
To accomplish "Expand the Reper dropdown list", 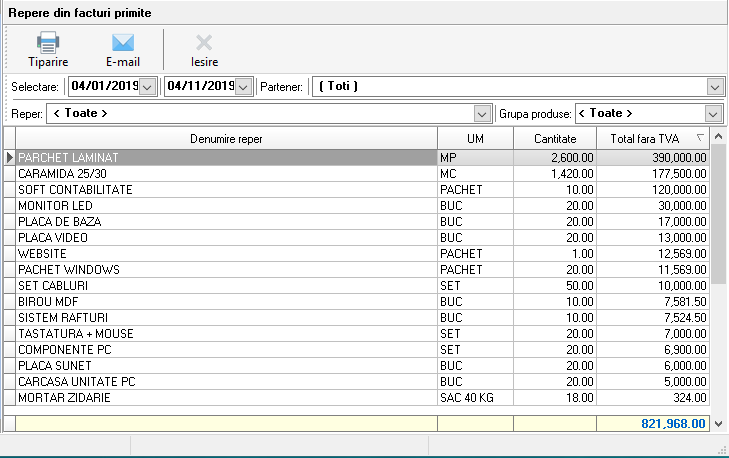I will click(x=483, y=114).
